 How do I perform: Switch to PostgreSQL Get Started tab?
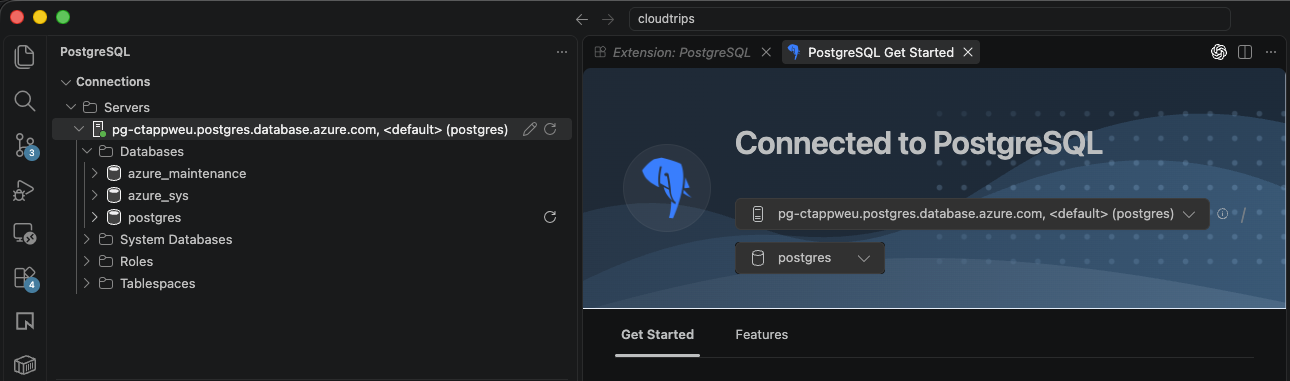(880, 52)
